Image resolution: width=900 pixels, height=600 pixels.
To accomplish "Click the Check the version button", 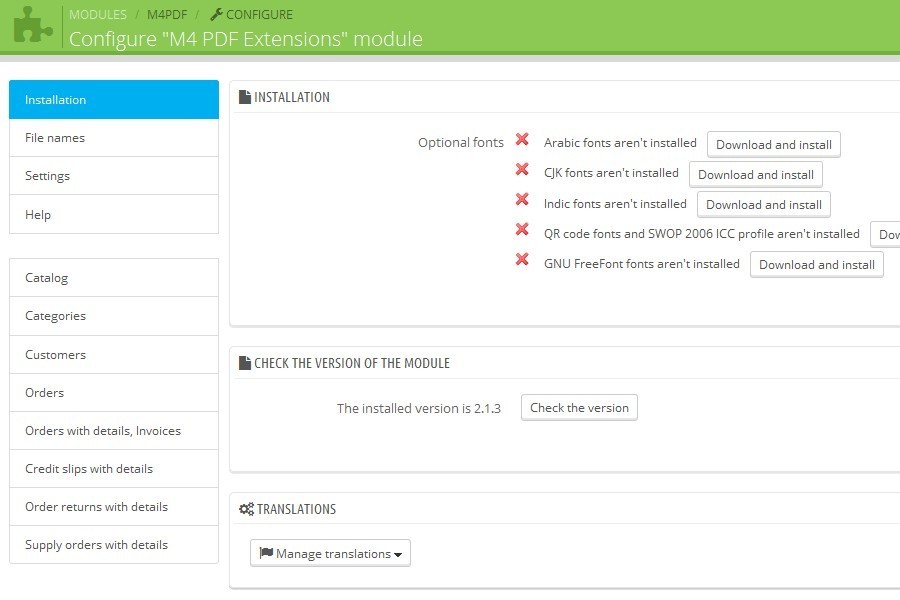I will point(579,408).
